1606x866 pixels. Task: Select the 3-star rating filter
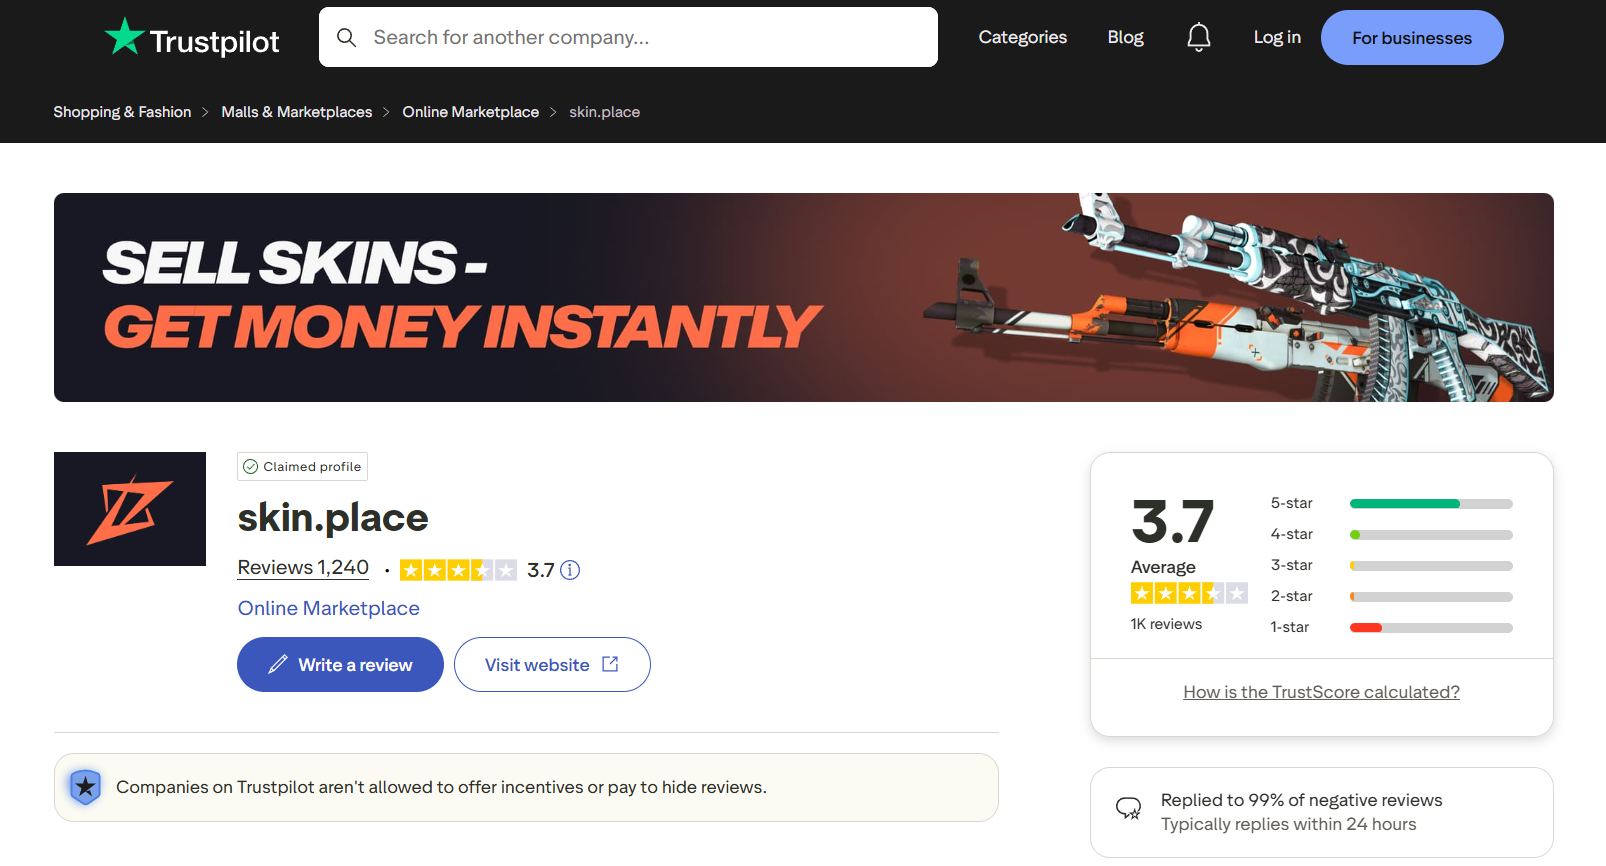[x=1430, y=566]
